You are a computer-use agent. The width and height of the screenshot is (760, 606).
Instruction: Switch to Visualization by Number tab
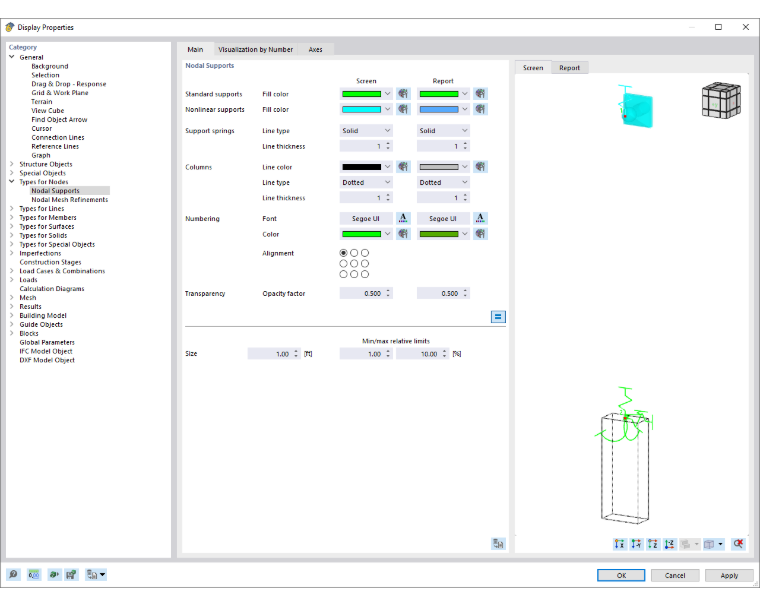pyautogui.click(x=255, y=49)
